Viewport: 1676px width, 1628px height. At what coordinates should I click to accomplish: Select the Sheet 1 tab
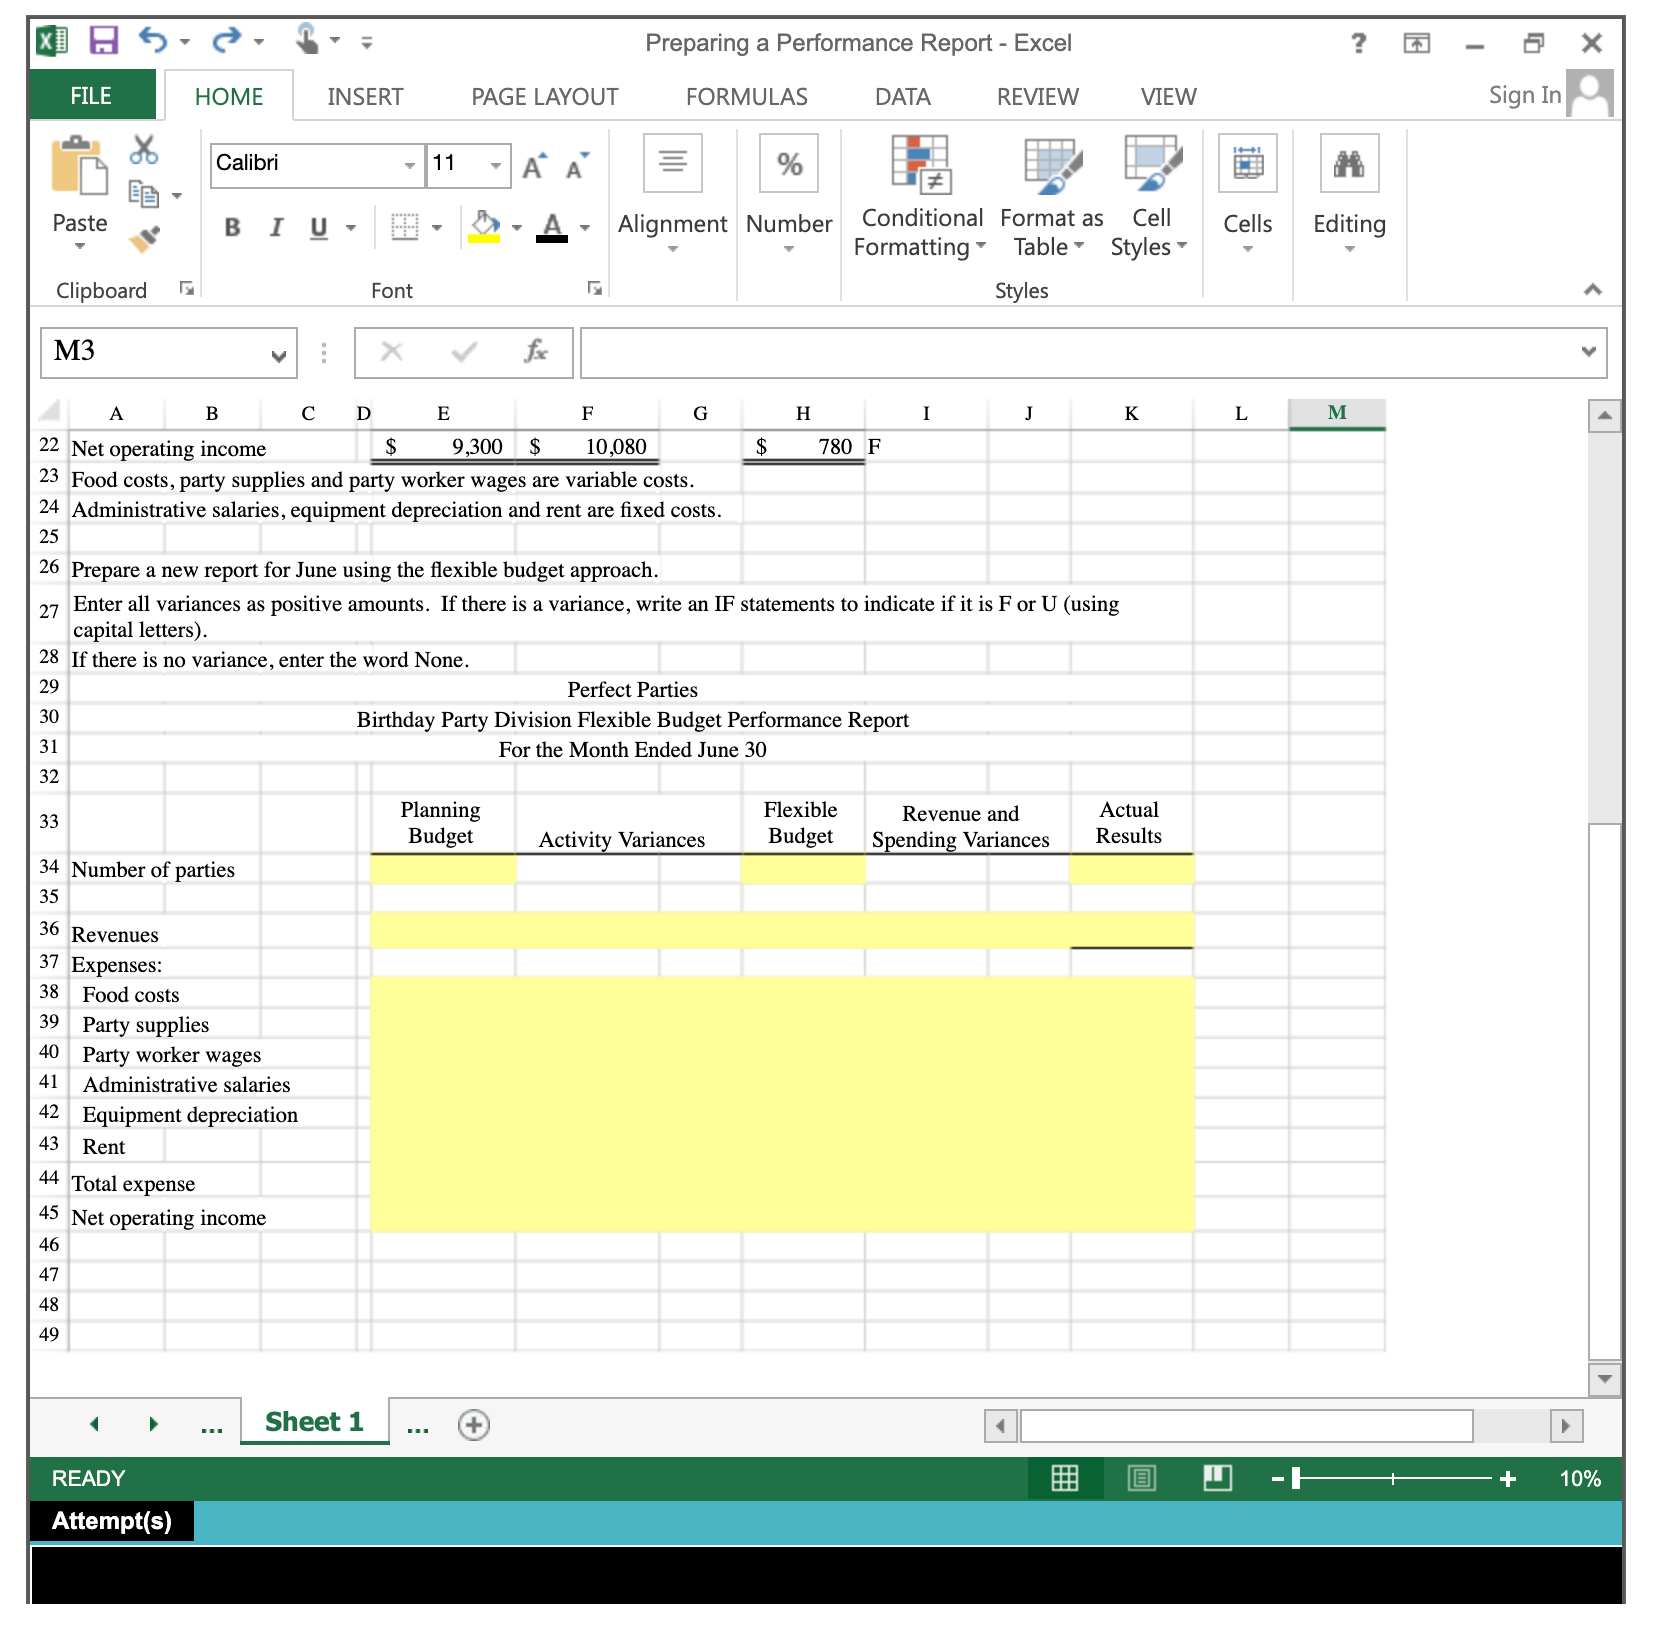(x=313, y=1420)
